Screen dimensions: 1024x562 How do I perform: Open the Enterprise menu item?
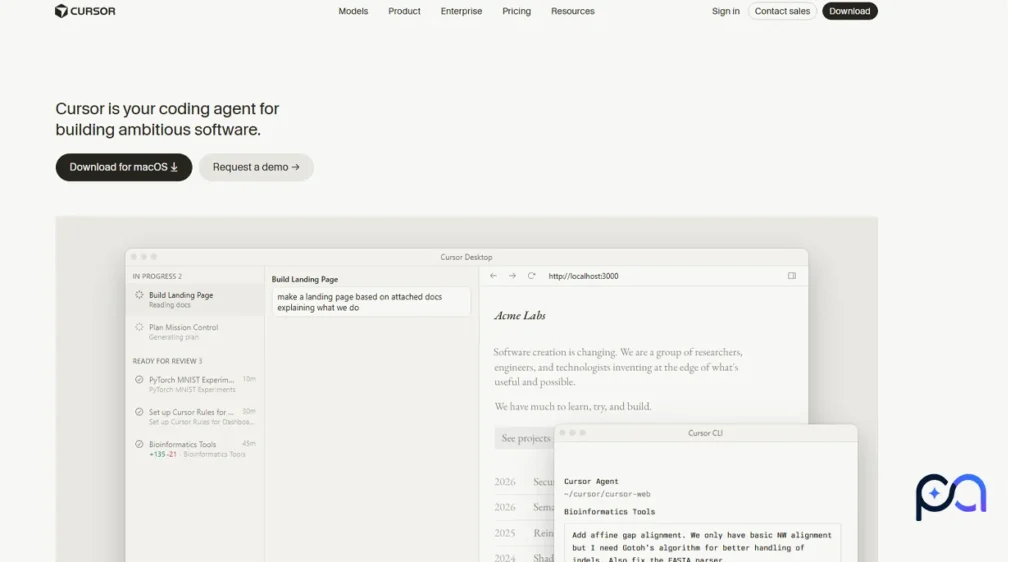(x=461, y=11)
